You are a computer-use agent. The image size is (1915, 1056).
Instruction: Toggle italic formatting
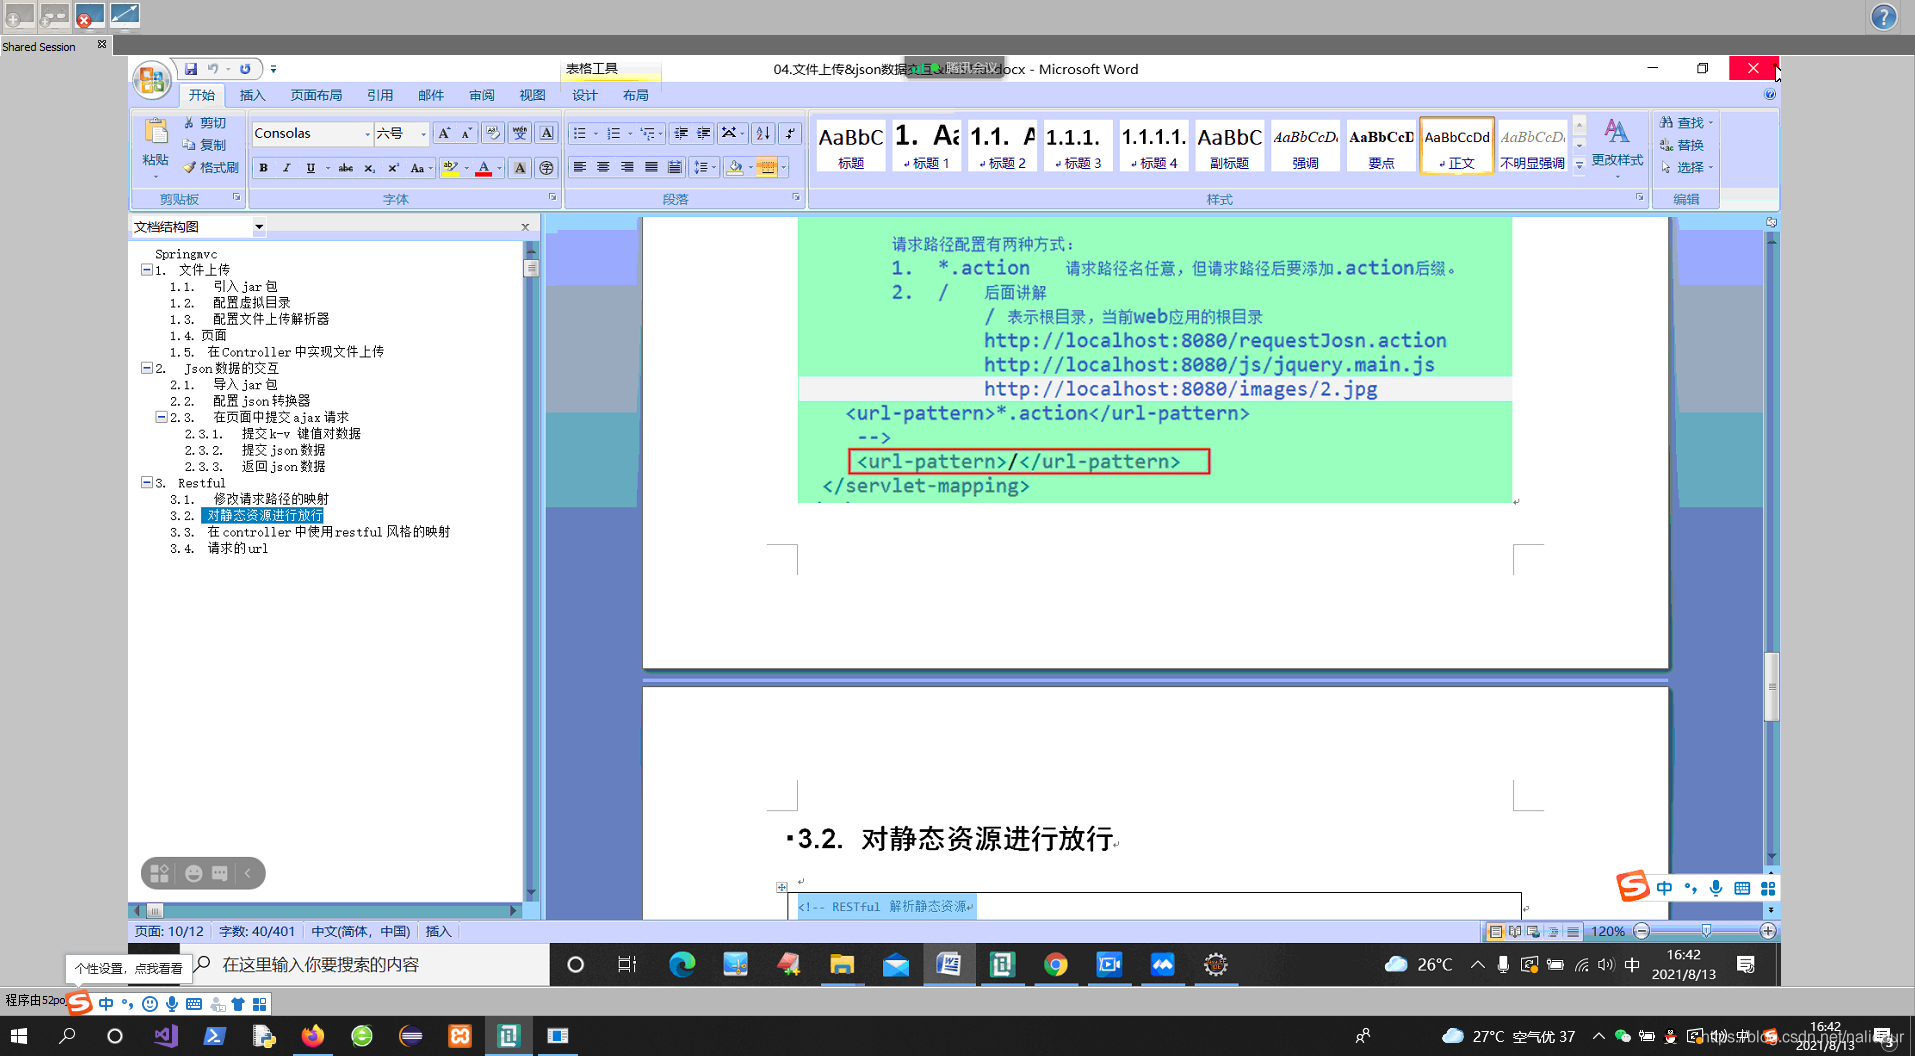pyautogui.click(x=287, y=168)
